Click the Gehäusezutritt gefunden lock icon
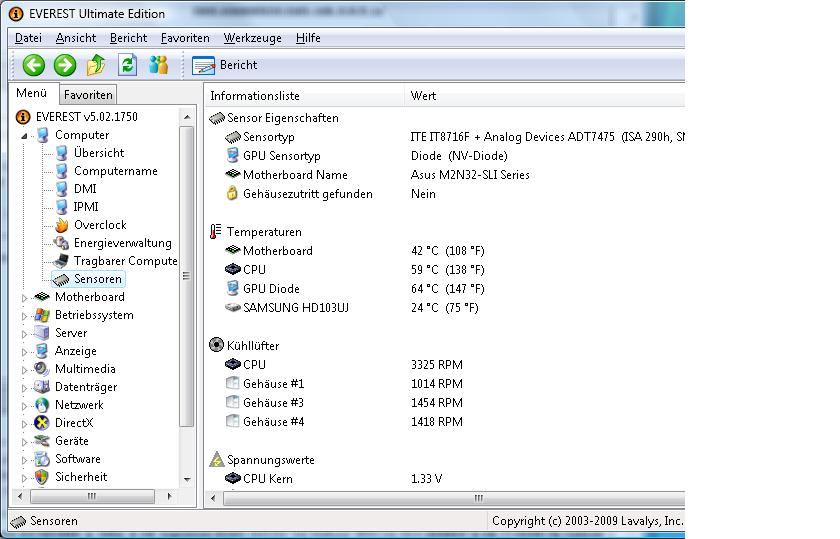The image size is (840, 539). 232,193
